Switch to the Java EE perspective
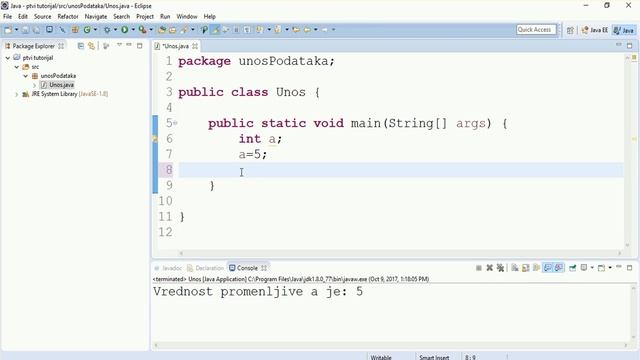This screenshot has width=640, height=360. click(595, 30)
